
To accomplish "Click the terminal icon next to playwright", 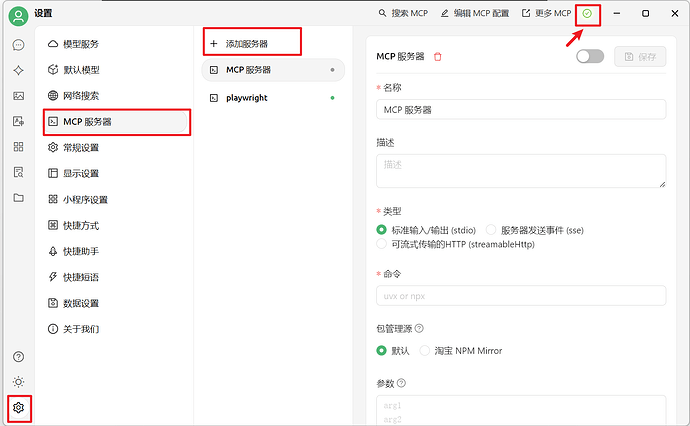I will click(x=214, y=98).
